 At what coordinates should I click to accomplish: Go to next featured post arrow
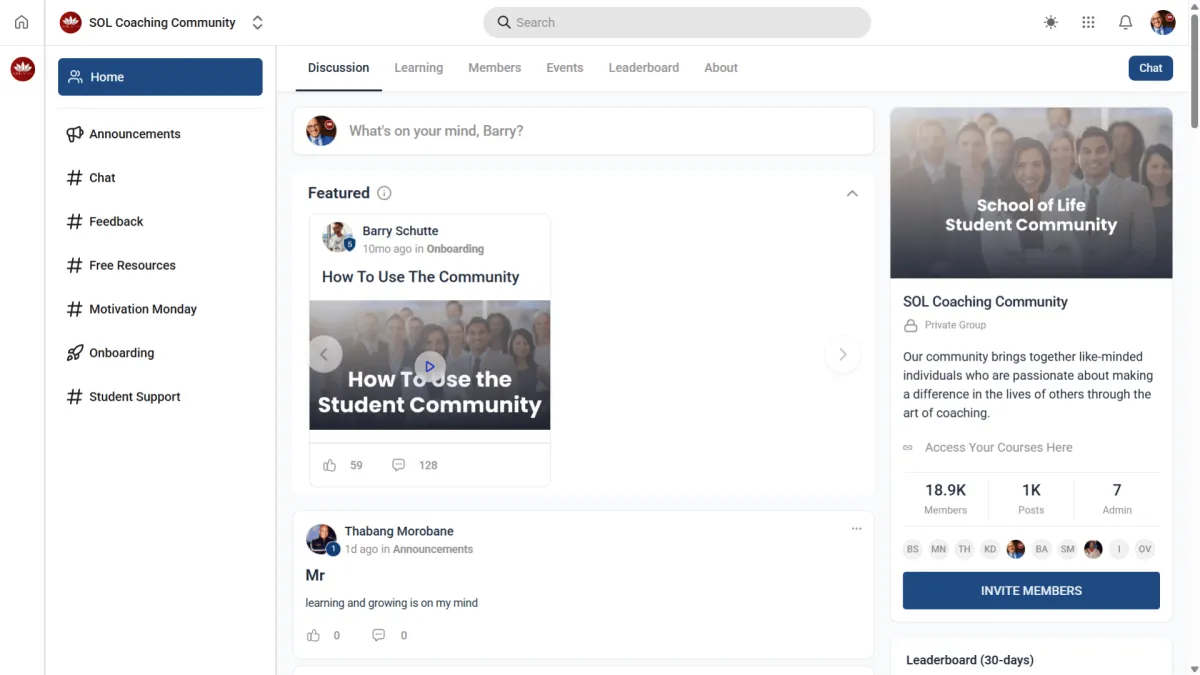(x=843, y=354)
